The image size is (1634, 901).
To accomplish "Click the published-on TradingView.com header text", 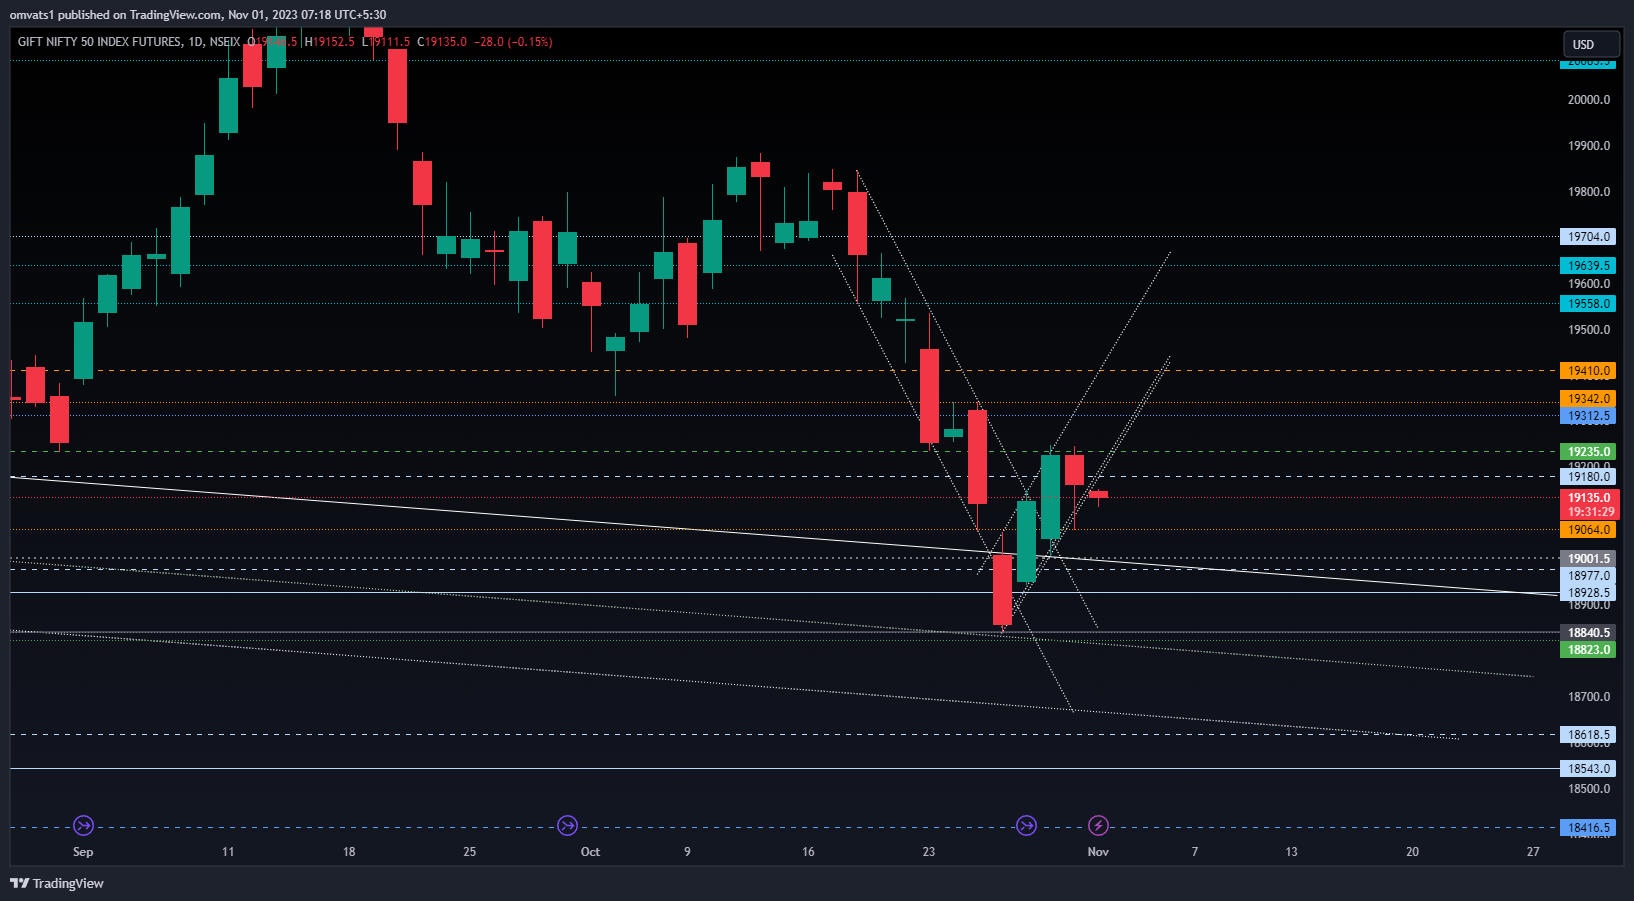I will click(x=198, y=15).
